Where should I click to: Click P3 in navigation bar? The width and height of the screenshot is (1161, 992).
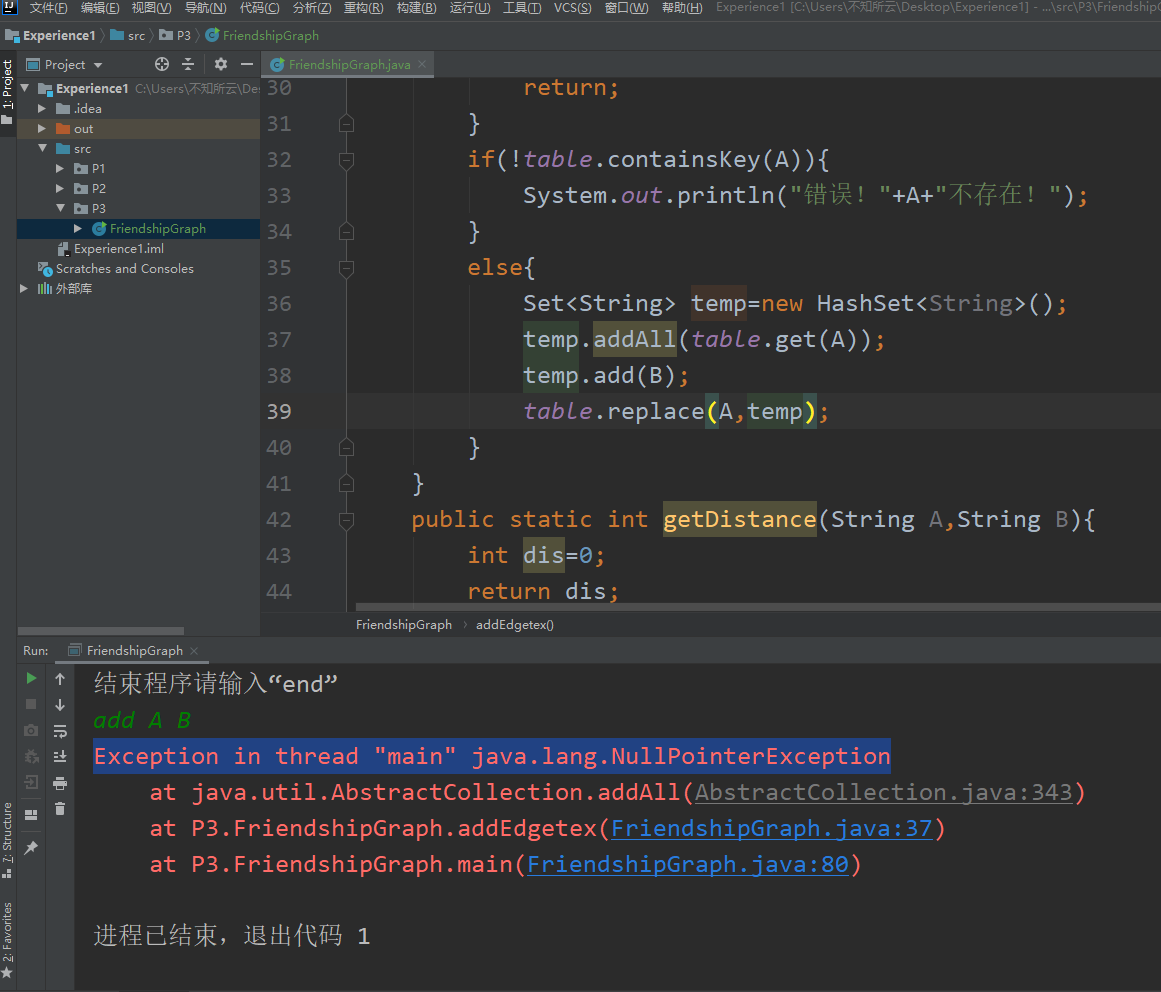pyautogui.click(x=175, y=36)
